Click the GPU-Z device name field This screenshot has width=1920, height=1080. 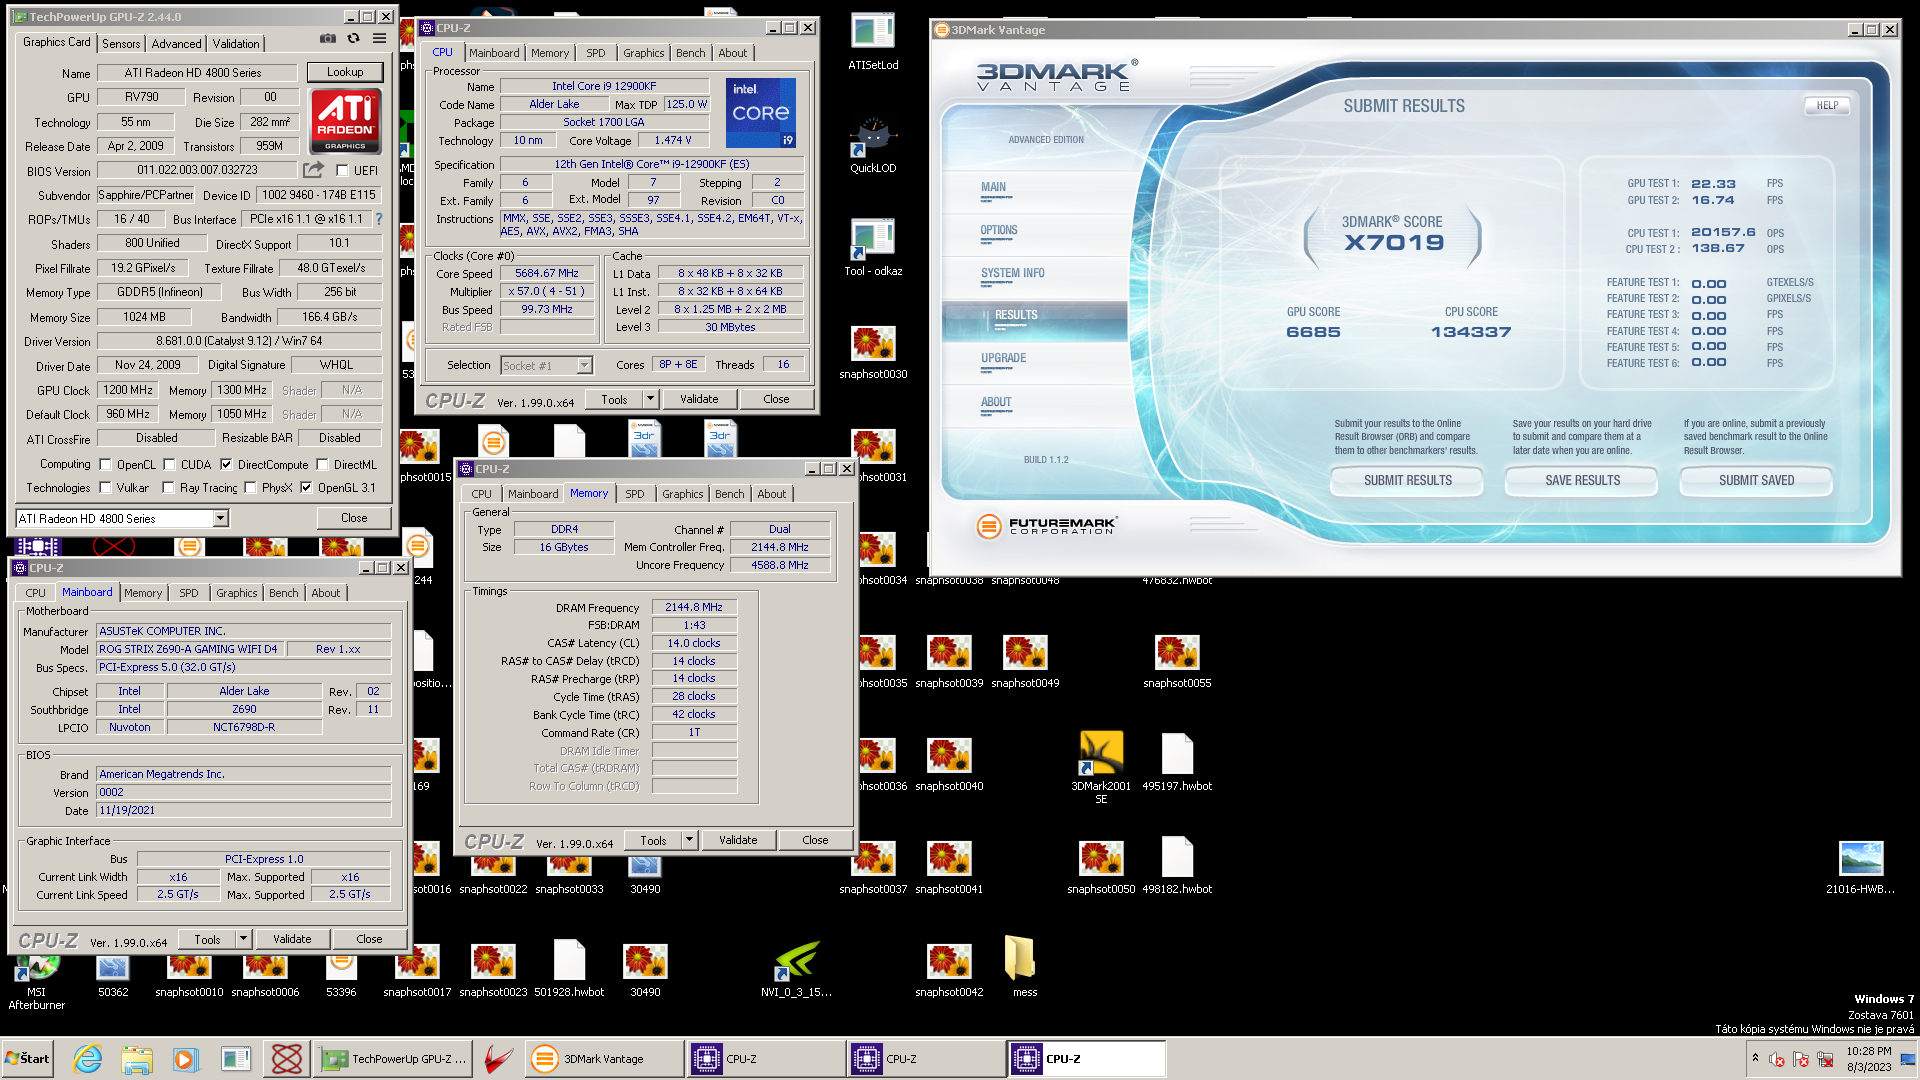pos(196,73)
